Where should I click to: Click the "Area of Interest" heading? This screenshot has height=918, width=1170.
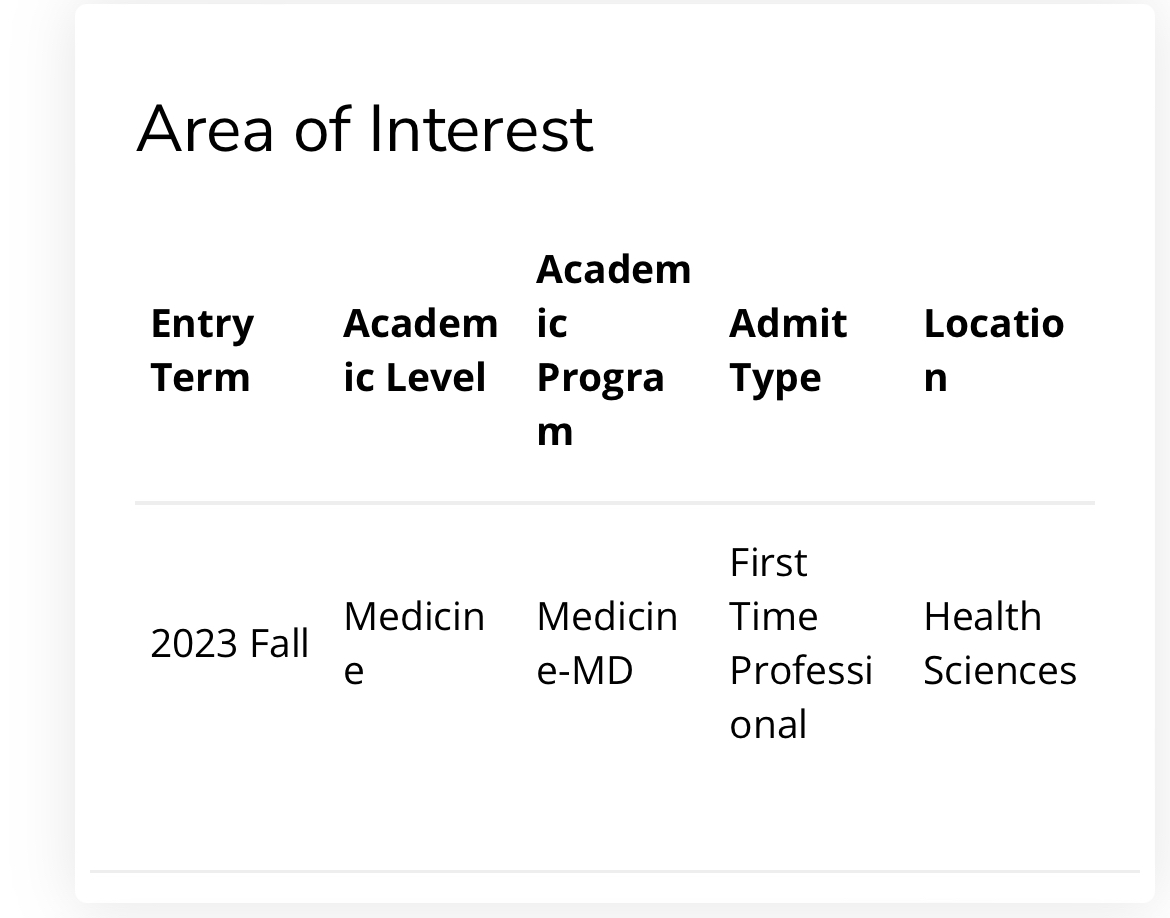[x=365, y=129]
